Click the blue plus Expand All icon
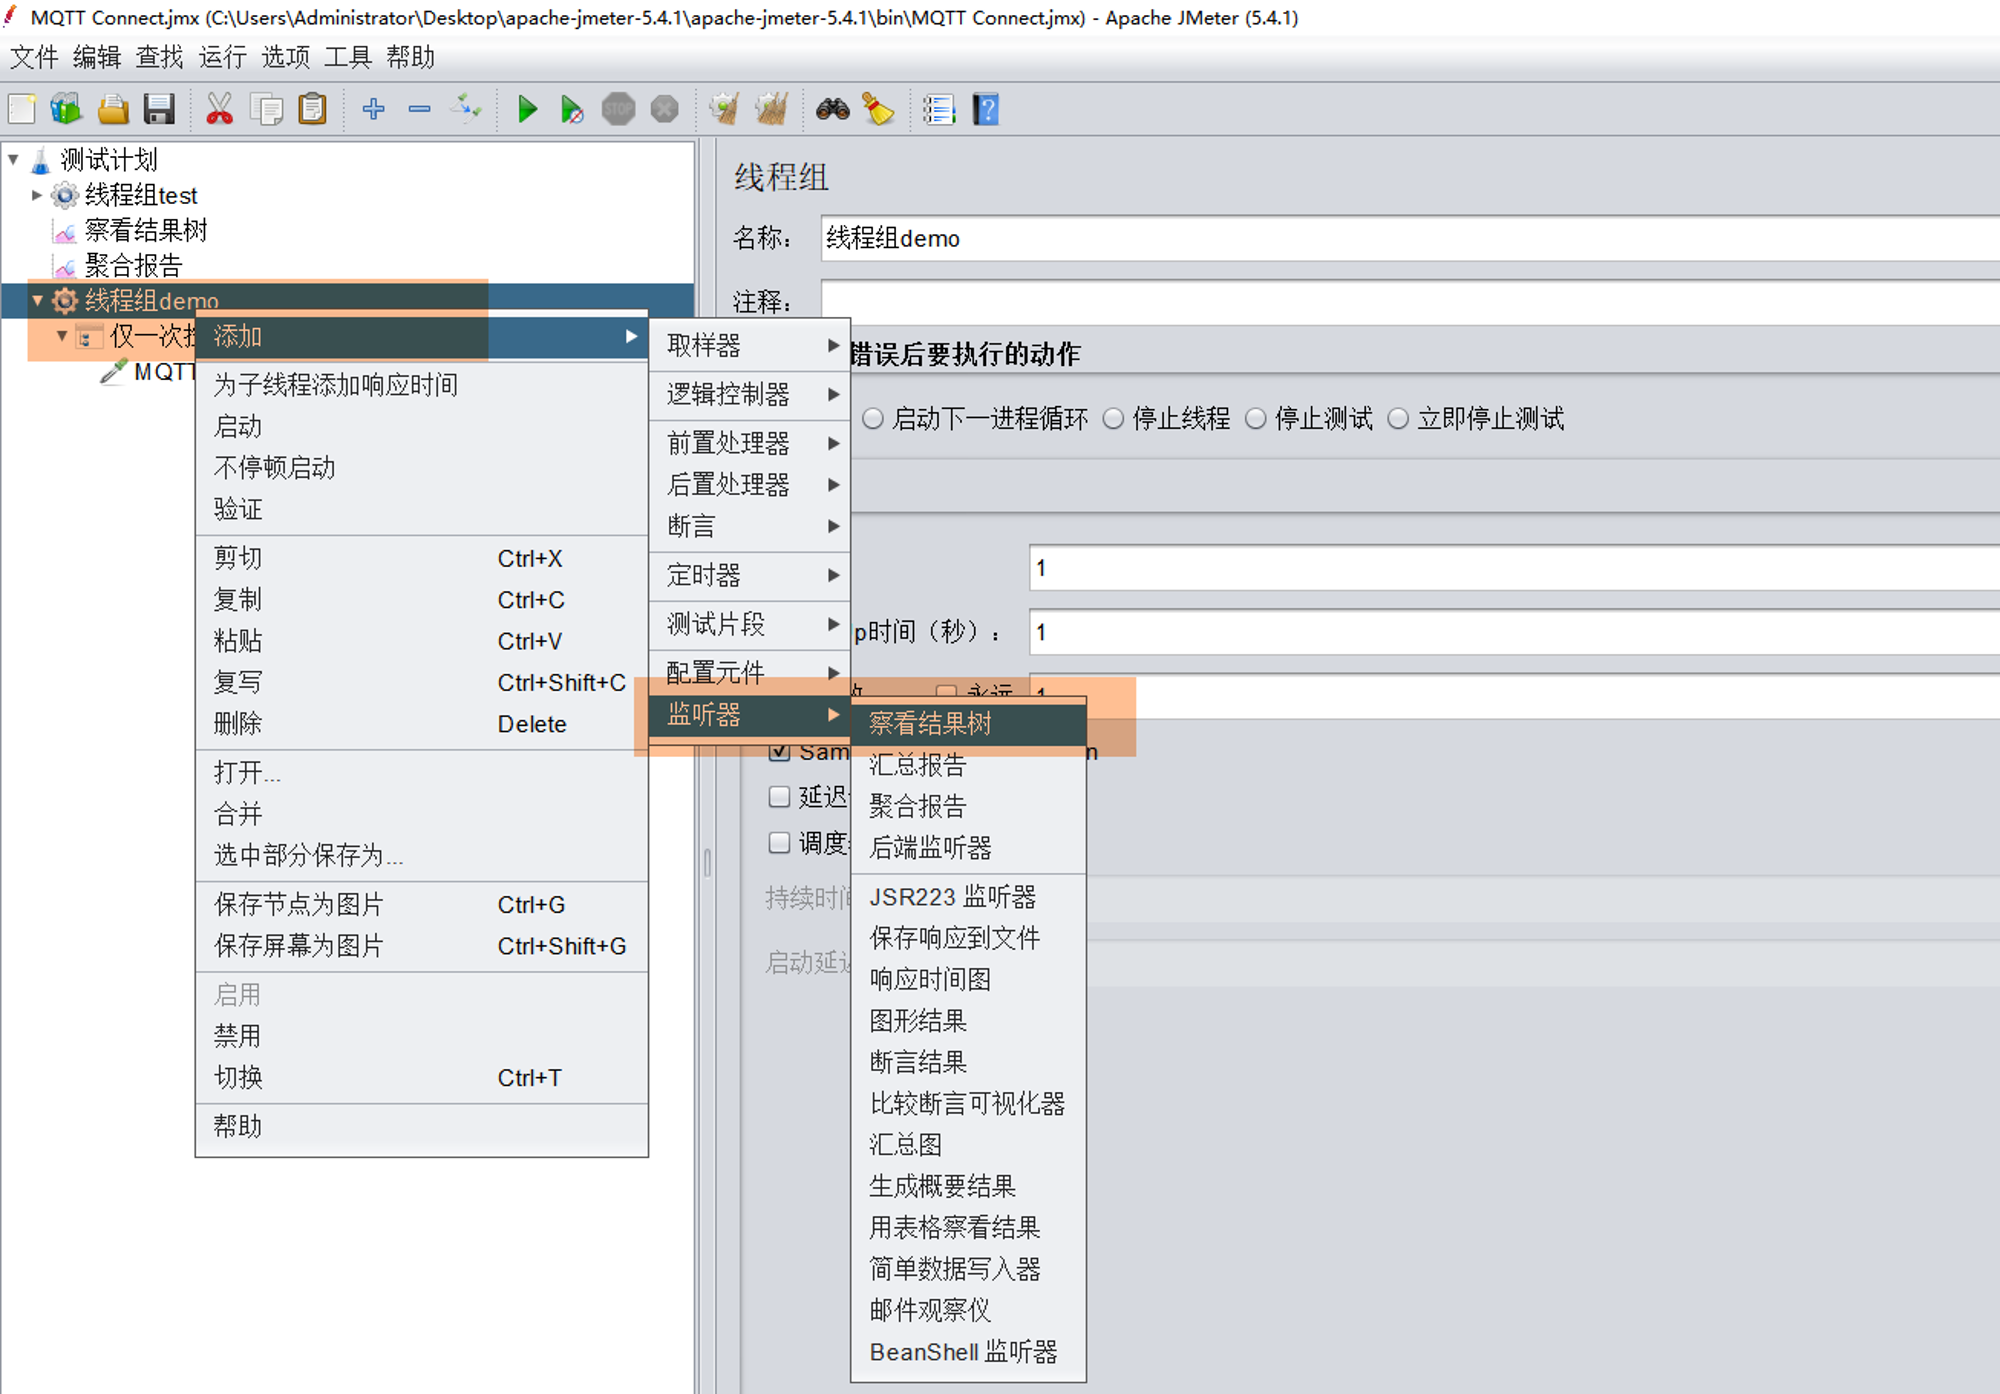 click(373, 109)
